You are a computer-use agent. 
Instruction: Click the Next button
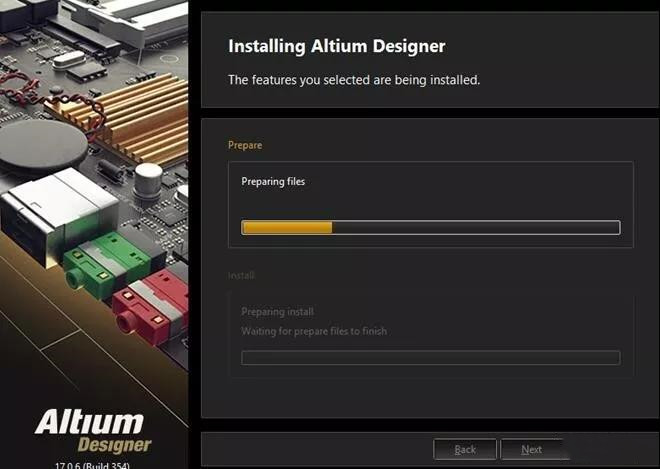(532, 450)
